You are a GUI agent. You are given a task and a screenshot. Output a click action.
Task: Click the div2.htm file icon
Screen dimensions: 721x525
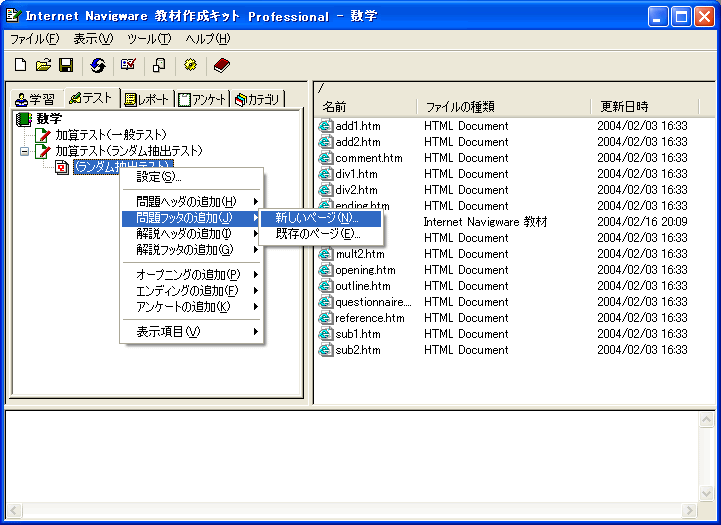tap(326, 189)
